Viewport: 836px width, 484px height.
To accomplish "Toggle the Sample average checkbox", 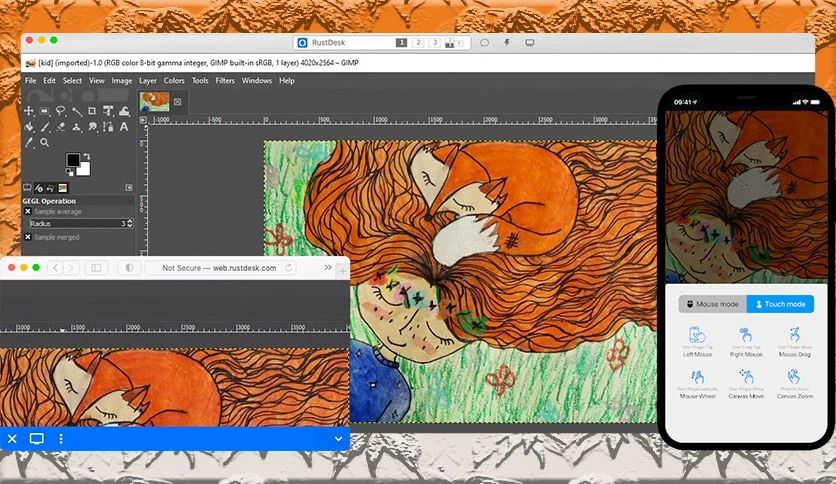I will [x=28, y=212].
